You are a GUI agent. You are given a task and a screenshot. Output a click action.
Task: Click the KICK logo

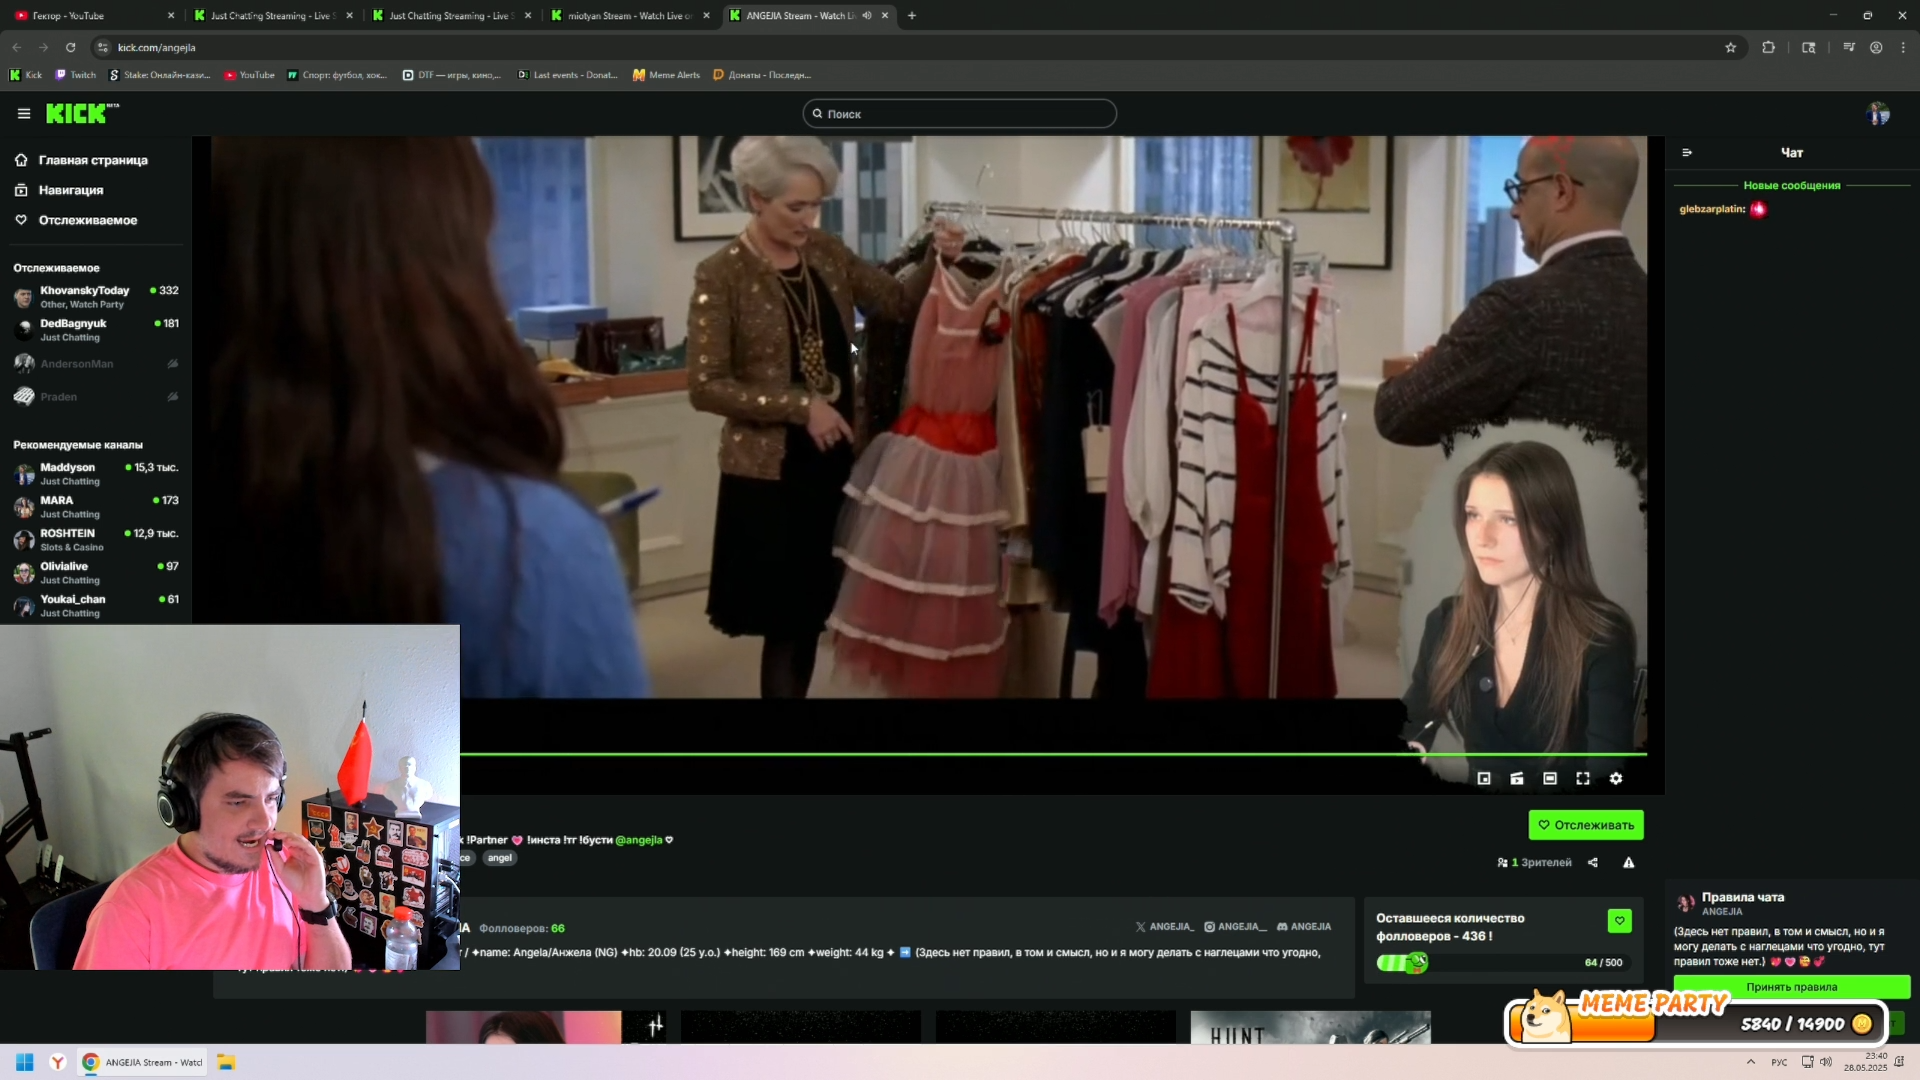click(x=82, y=114)
